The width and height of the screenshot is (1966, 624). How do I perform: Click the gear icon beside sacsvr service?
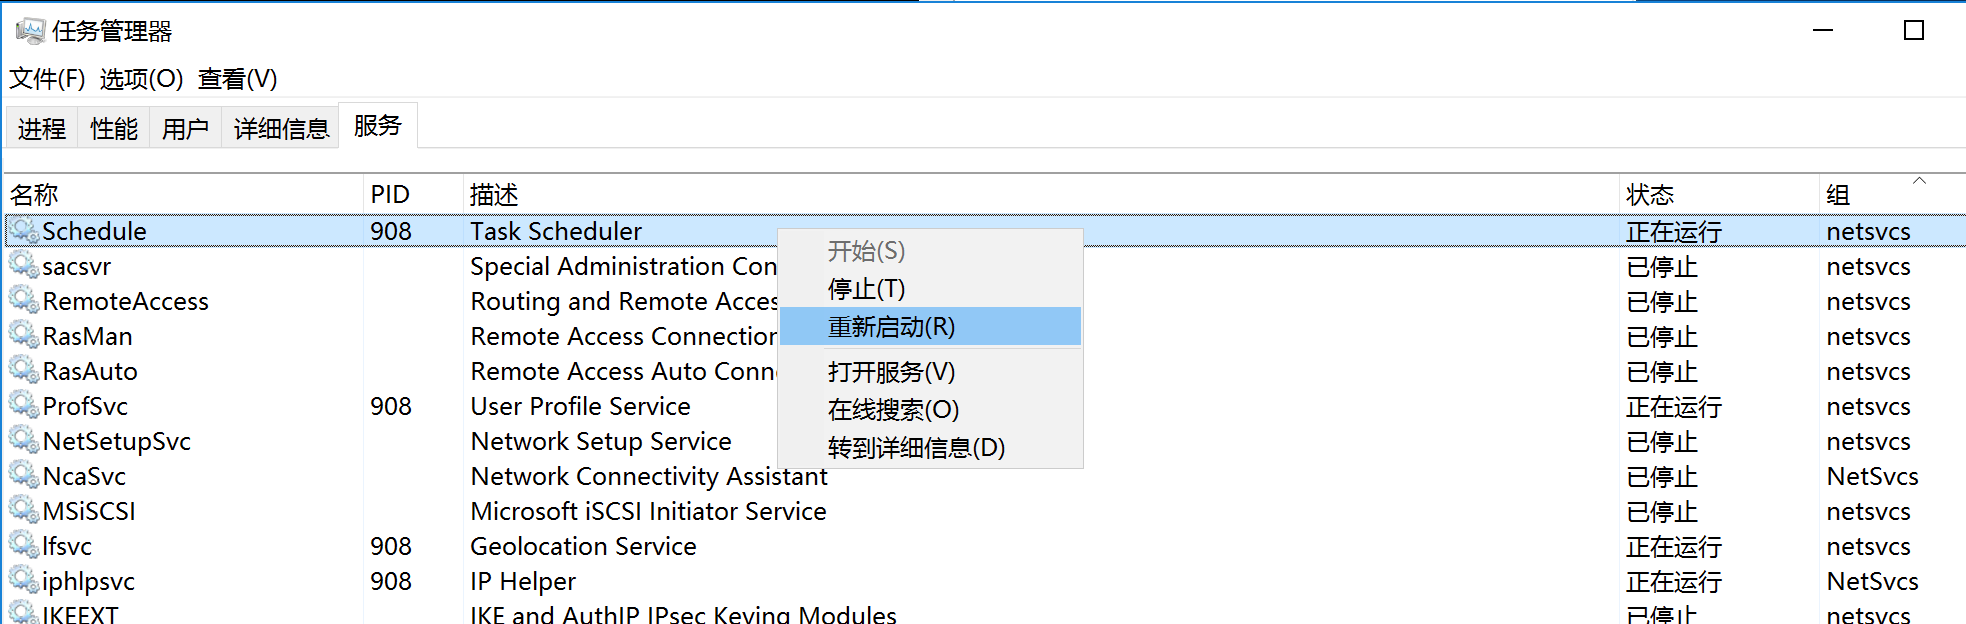[24, 266]
